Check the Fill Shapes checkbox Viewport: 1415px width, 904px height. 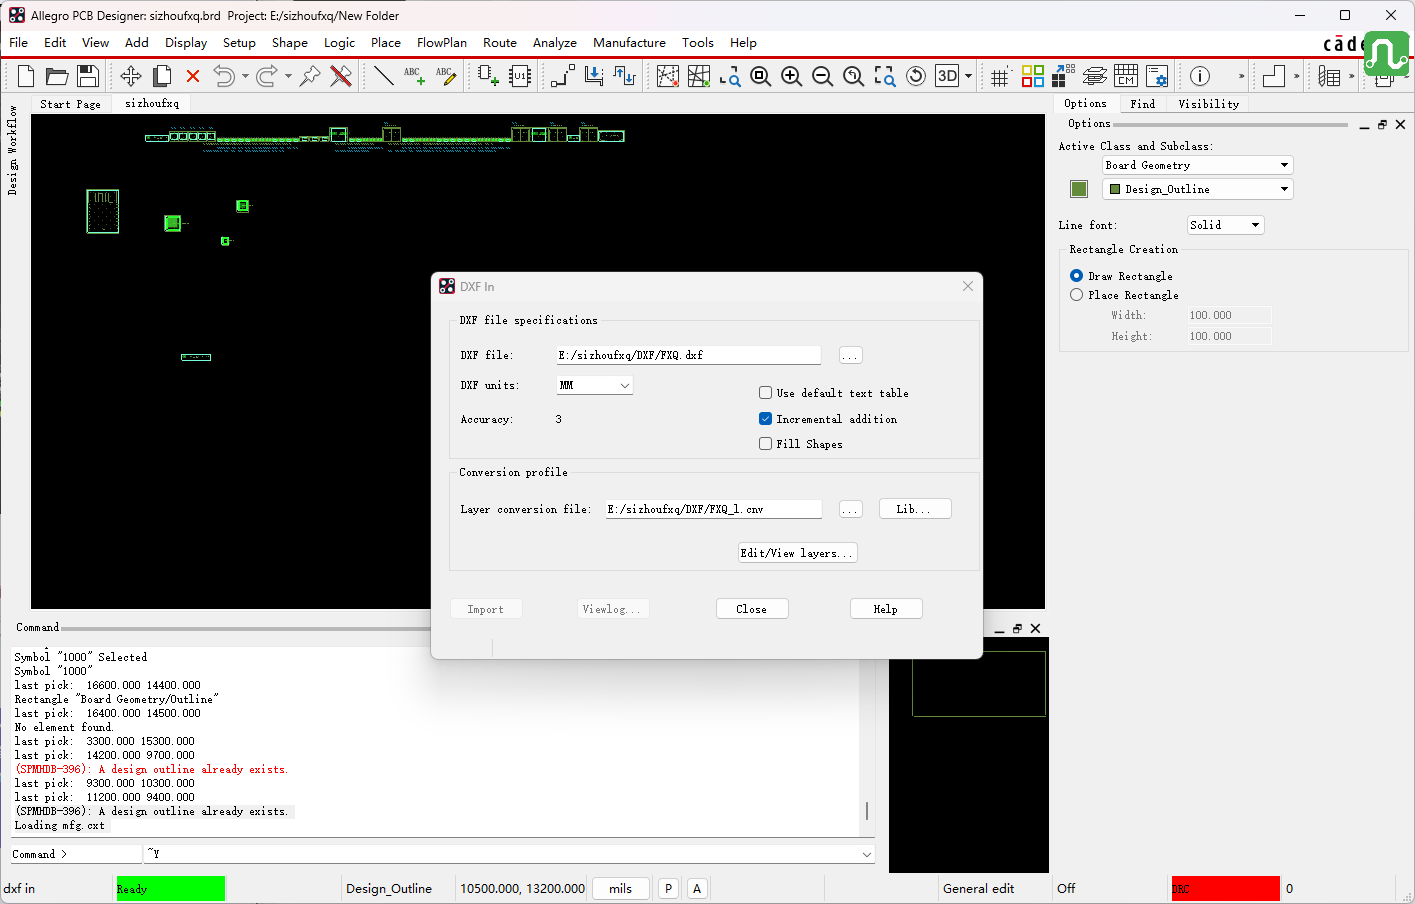click(x=766, y=444)
